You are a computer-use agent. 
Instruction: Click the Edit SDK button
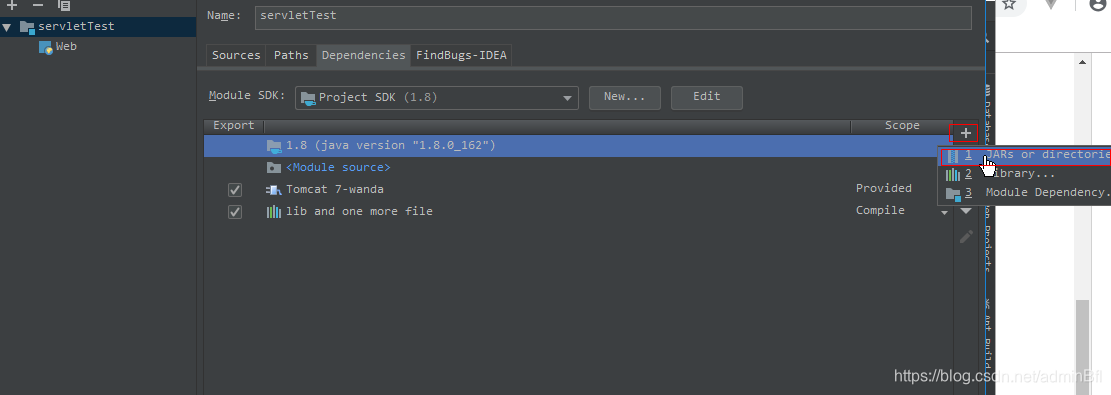click(706, 97)
